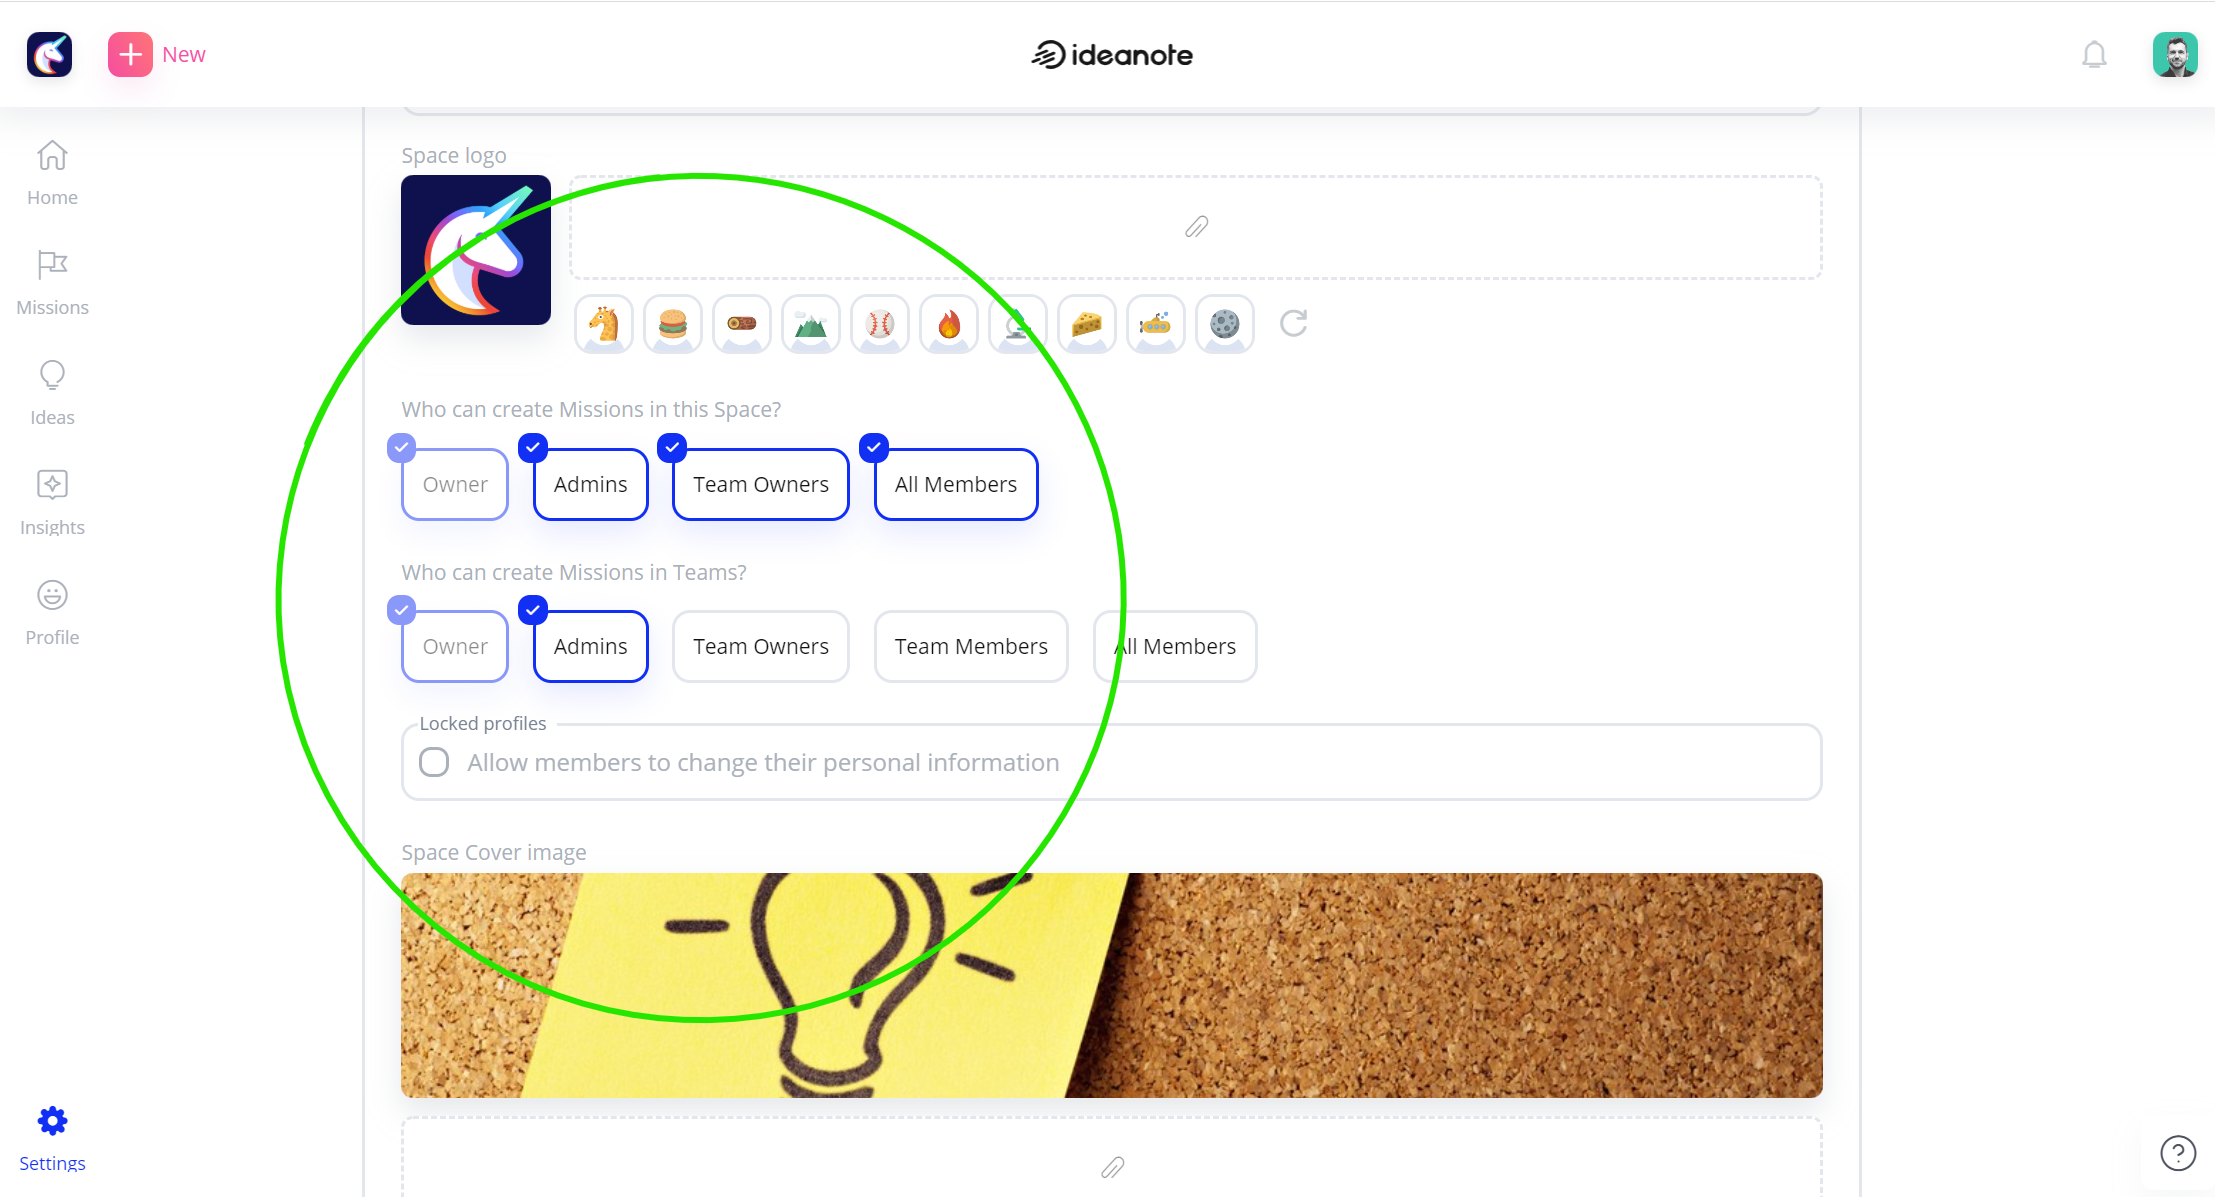Open Profile in the sidebar
Screen dimensions: 2215x1197
(x=52, y=613)
